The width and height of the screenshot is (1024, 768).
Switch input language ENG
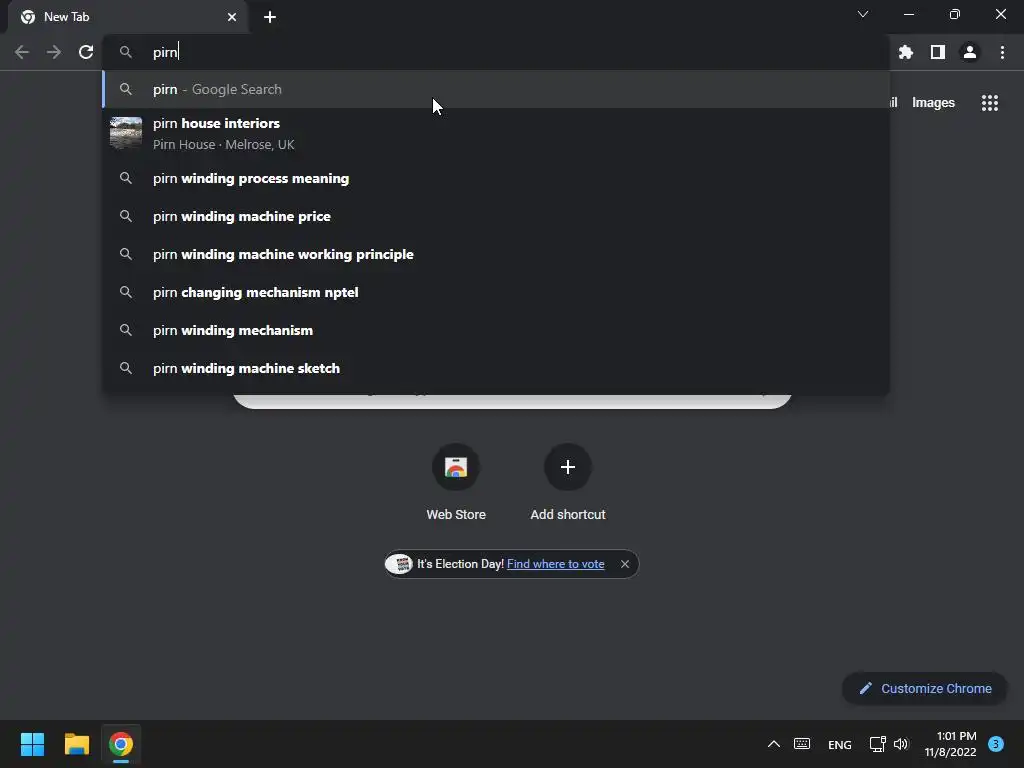pyautogui.click(x=840, y=744)
